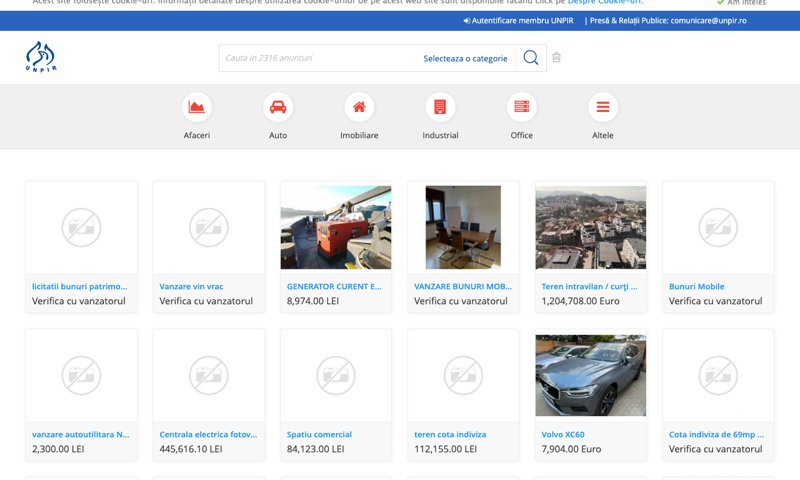Viewport: 800px width, 480px height.
Task: Open the Auto category car icon
Action: (x=278, y=107)
